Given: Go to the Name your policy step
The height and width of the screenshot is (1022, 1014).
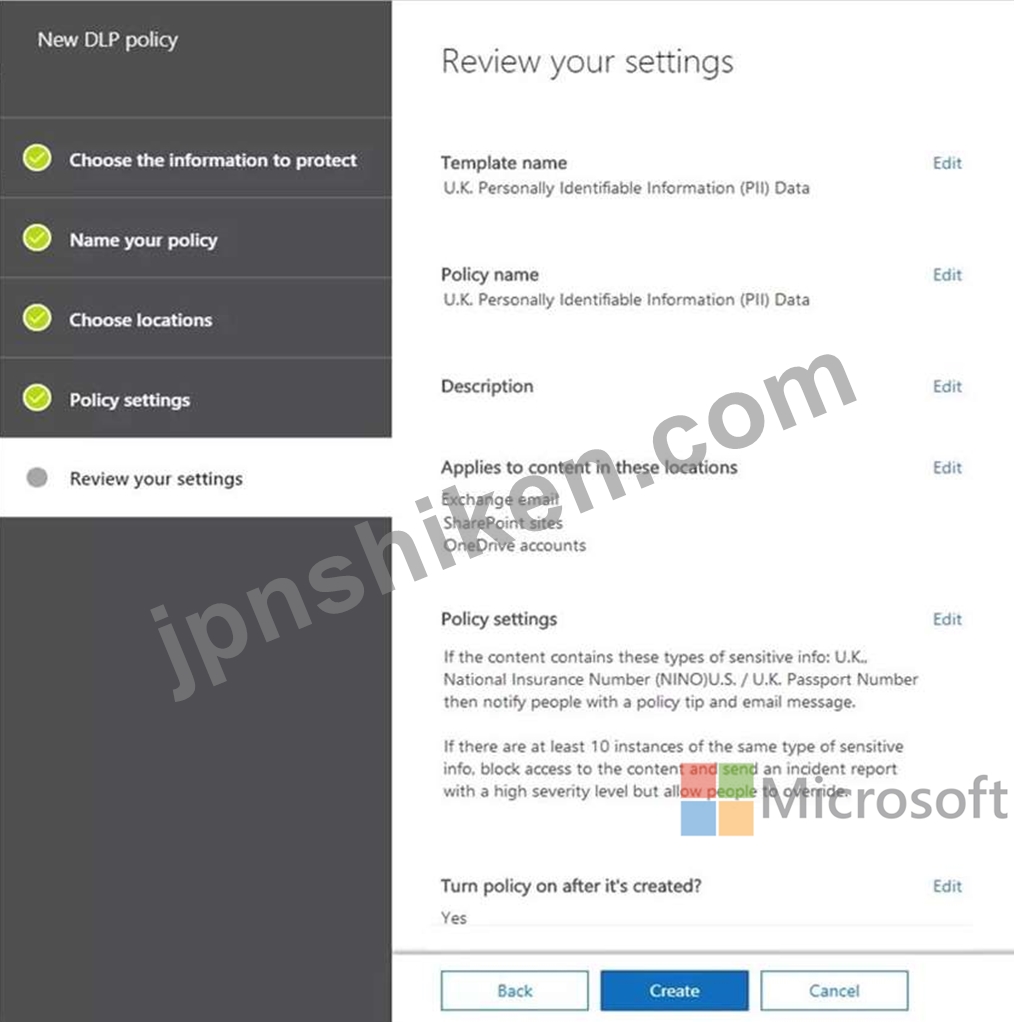Looking at the screenshot, I should tap(196, 239).
